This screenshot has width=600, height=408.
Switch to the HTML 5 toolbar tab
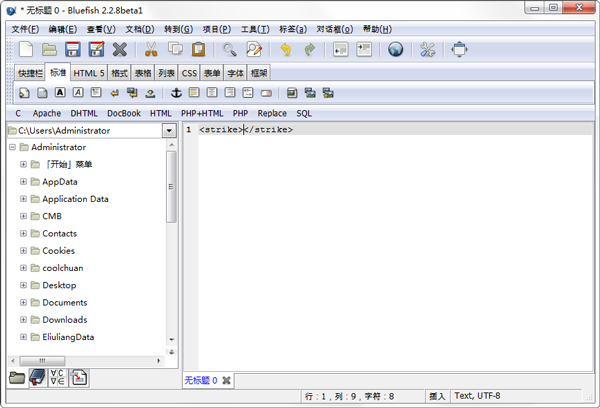(x=89, y=73)
